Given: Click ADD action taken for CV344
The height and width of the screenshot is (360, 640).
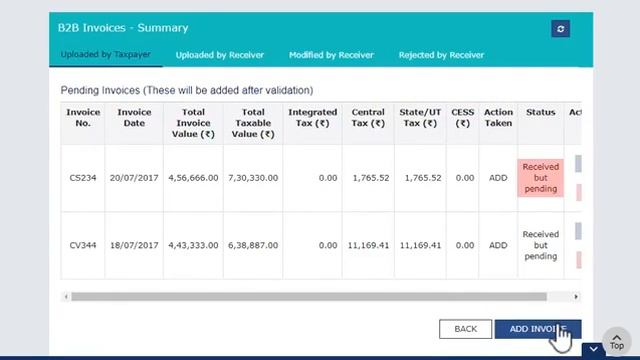Looking at the screenshot, I should coord(498,245).
